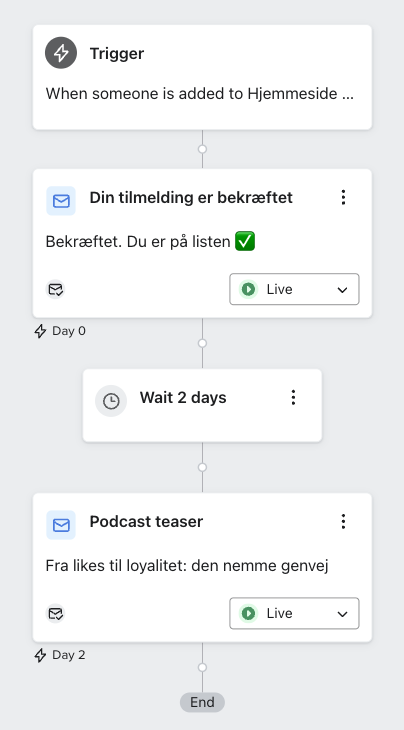Open Live status dropdown for Din tilmelding email
This screenshot has width=404, height=730.
pos(294,289)
